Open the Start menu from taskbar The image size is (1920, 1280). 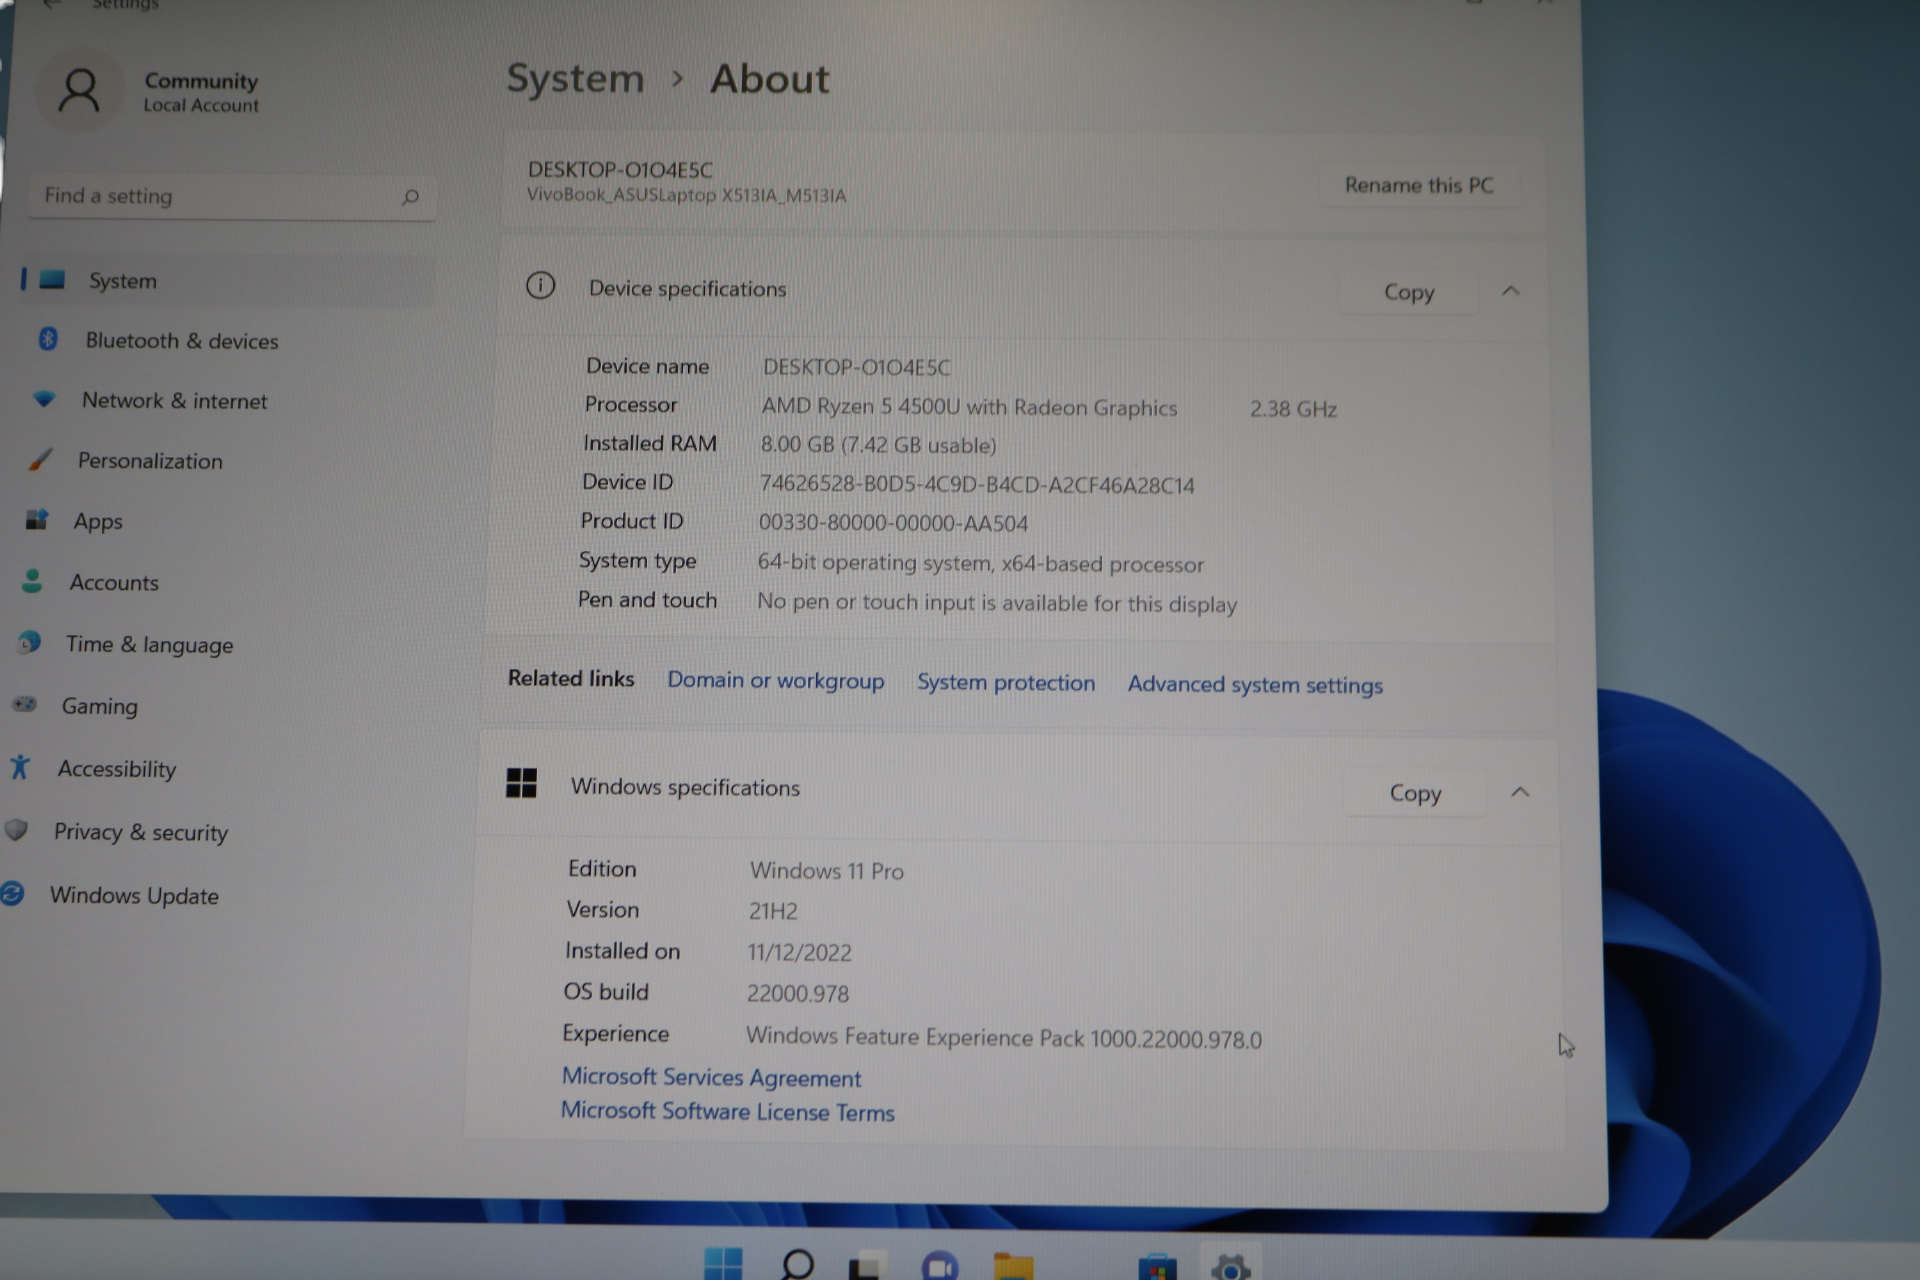723,1264
